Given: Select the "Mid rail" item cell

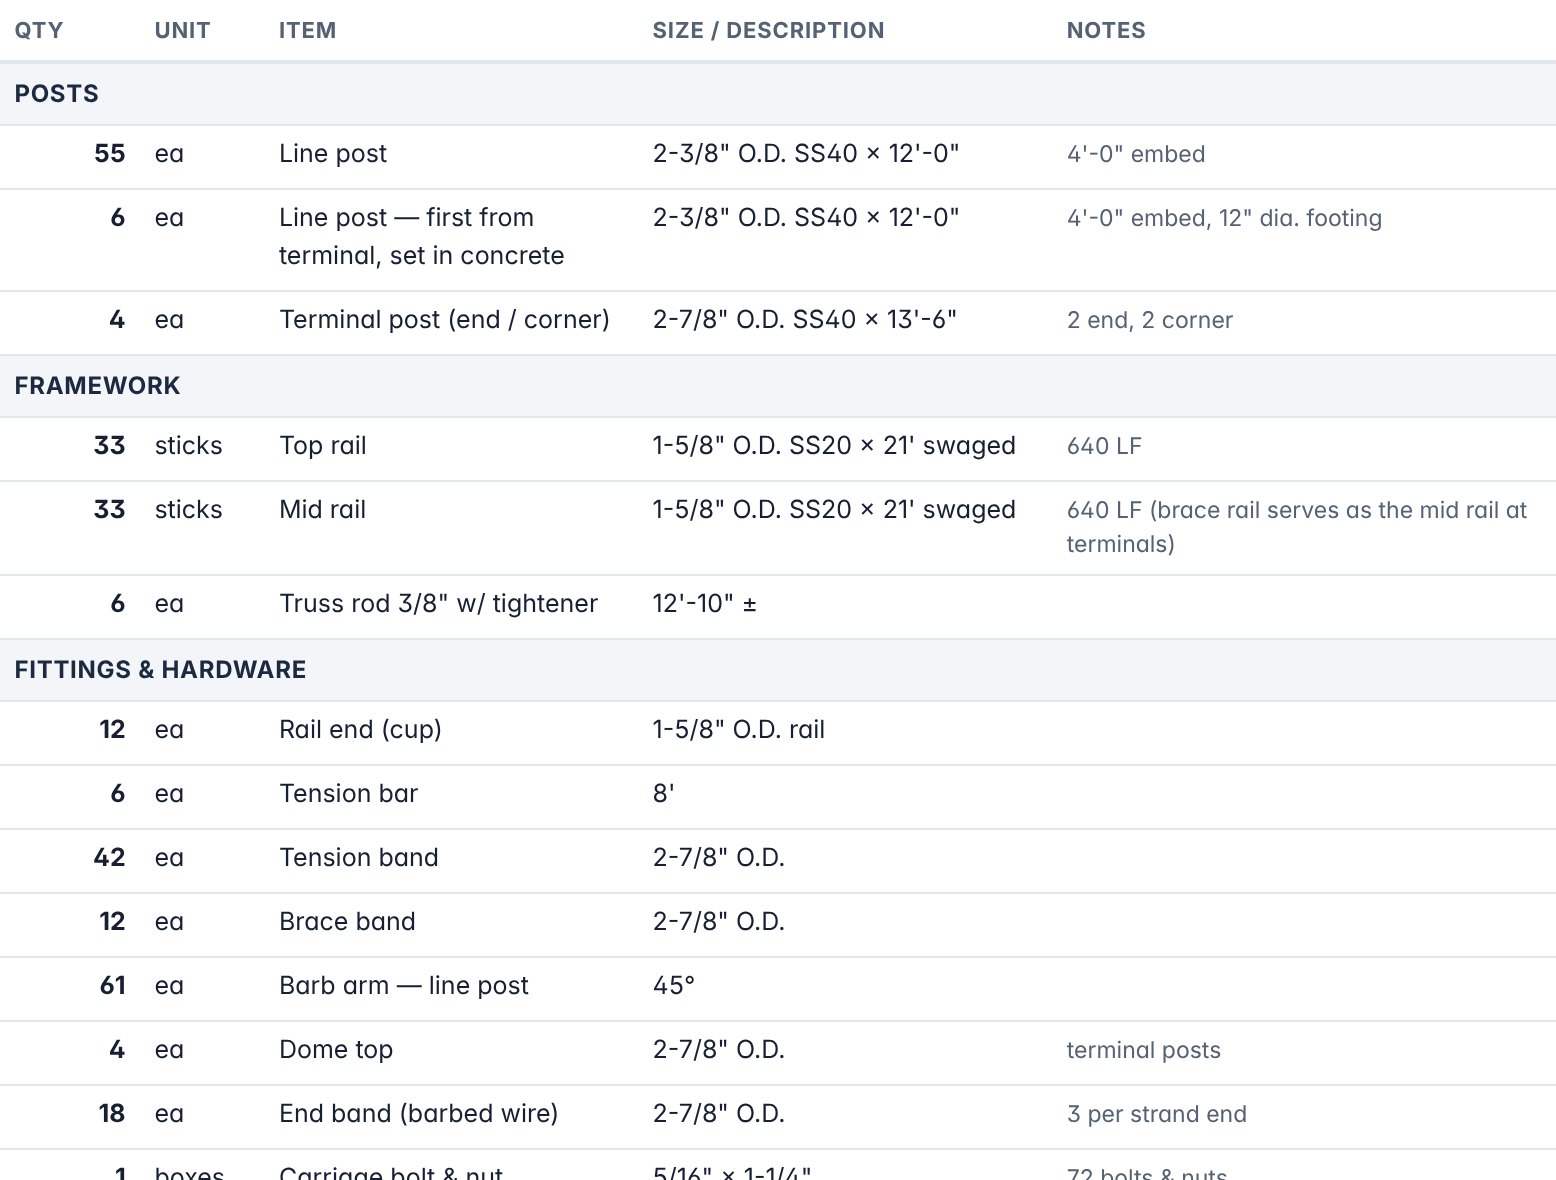Looking at the screenshot, I should [x=322, y=510].
